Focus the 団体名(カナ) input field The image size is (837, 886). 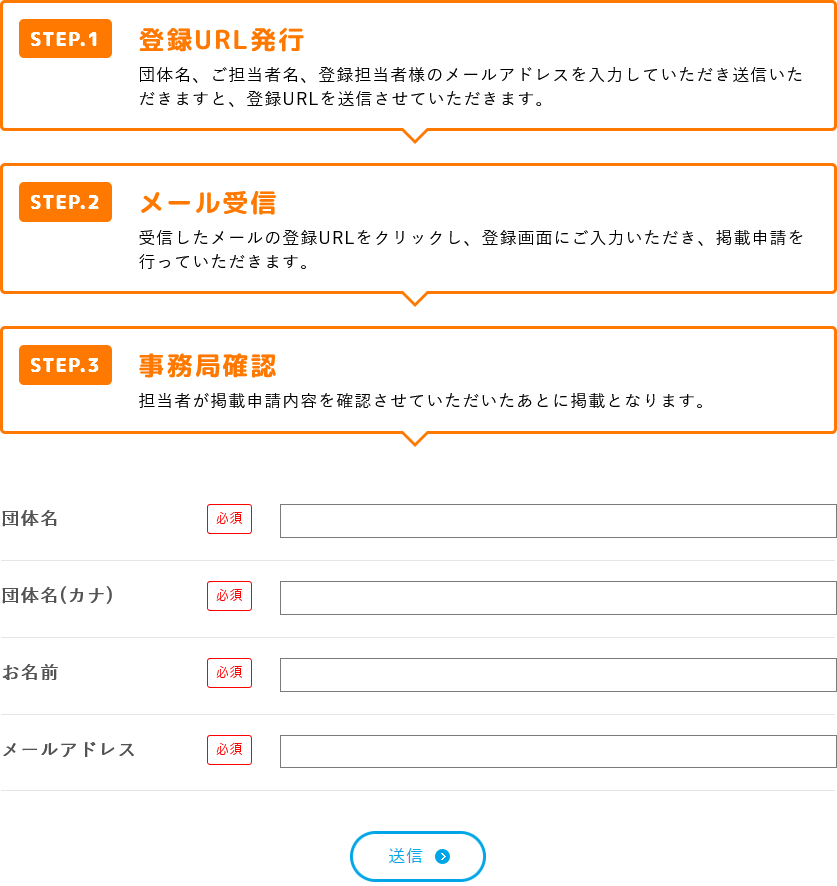point(558,597)
